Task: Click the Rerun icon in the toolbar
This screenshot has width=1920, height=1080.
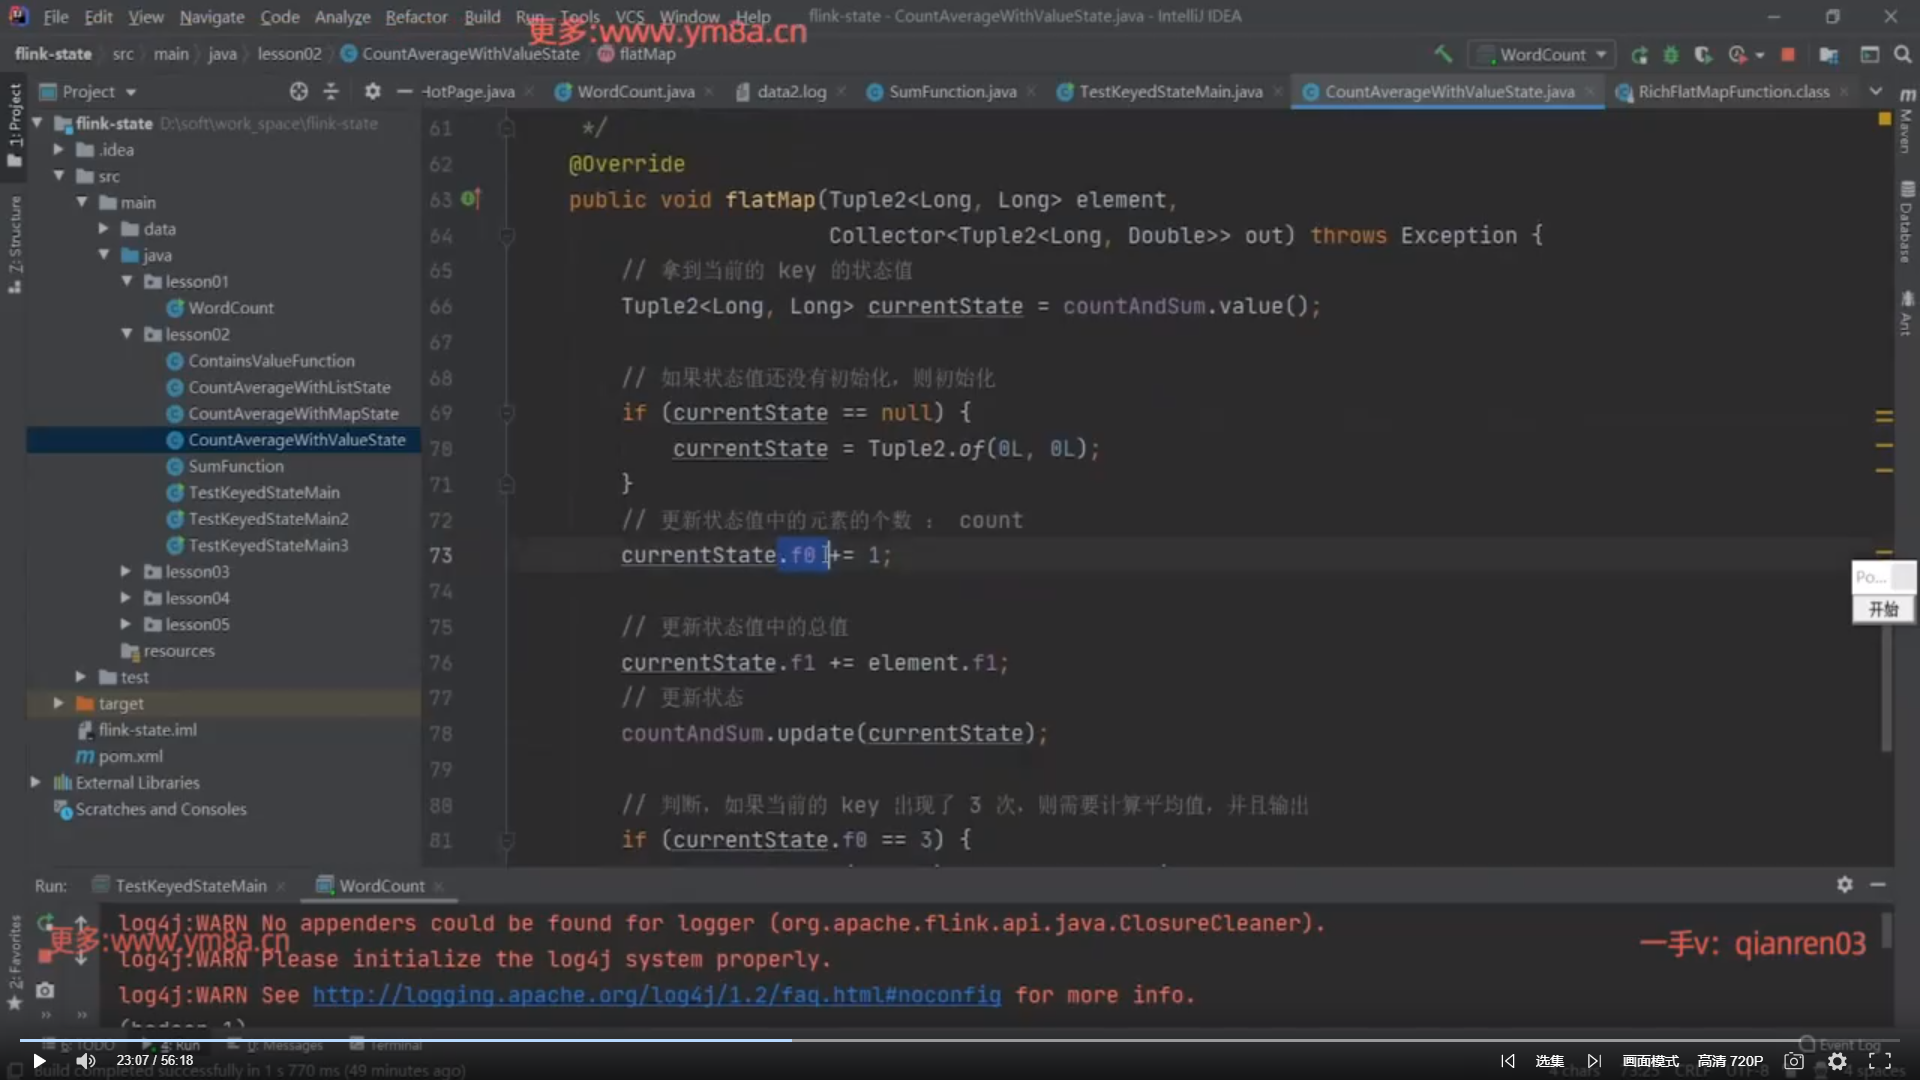Action: click(1639, 54)
